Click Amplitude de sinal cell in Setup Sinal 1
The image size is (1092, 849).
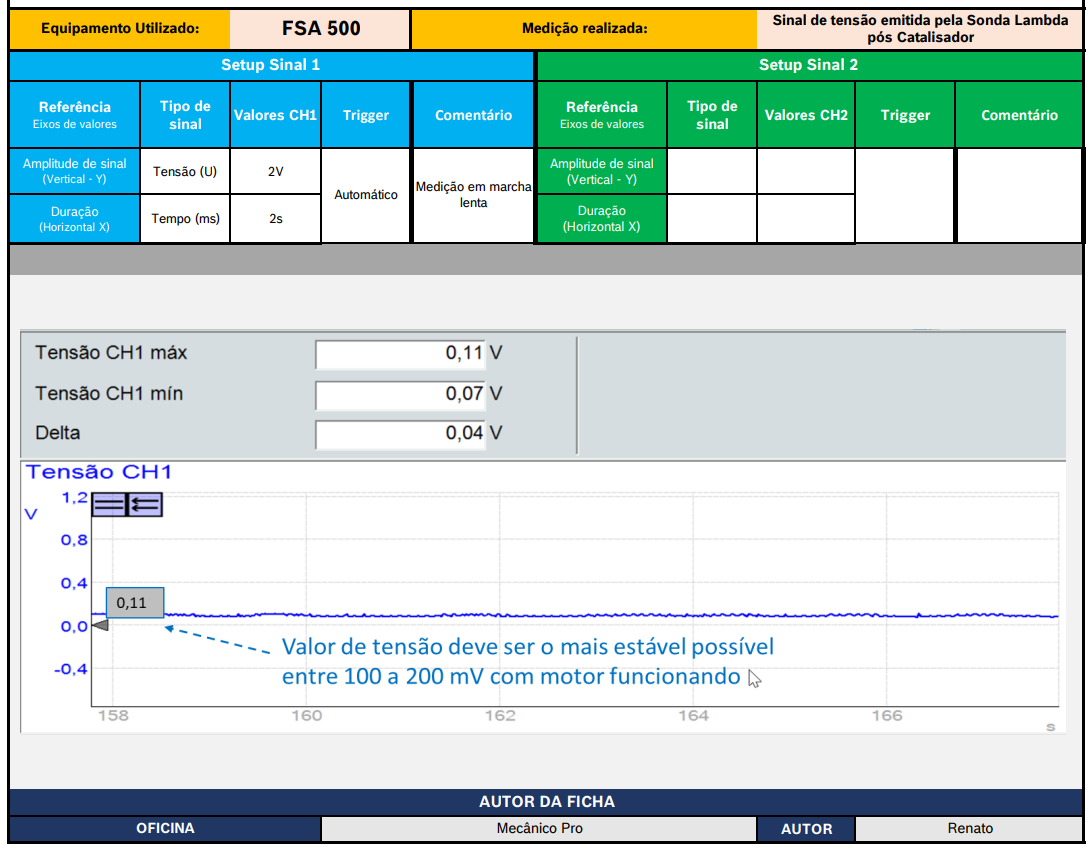(x=75, y=171)
